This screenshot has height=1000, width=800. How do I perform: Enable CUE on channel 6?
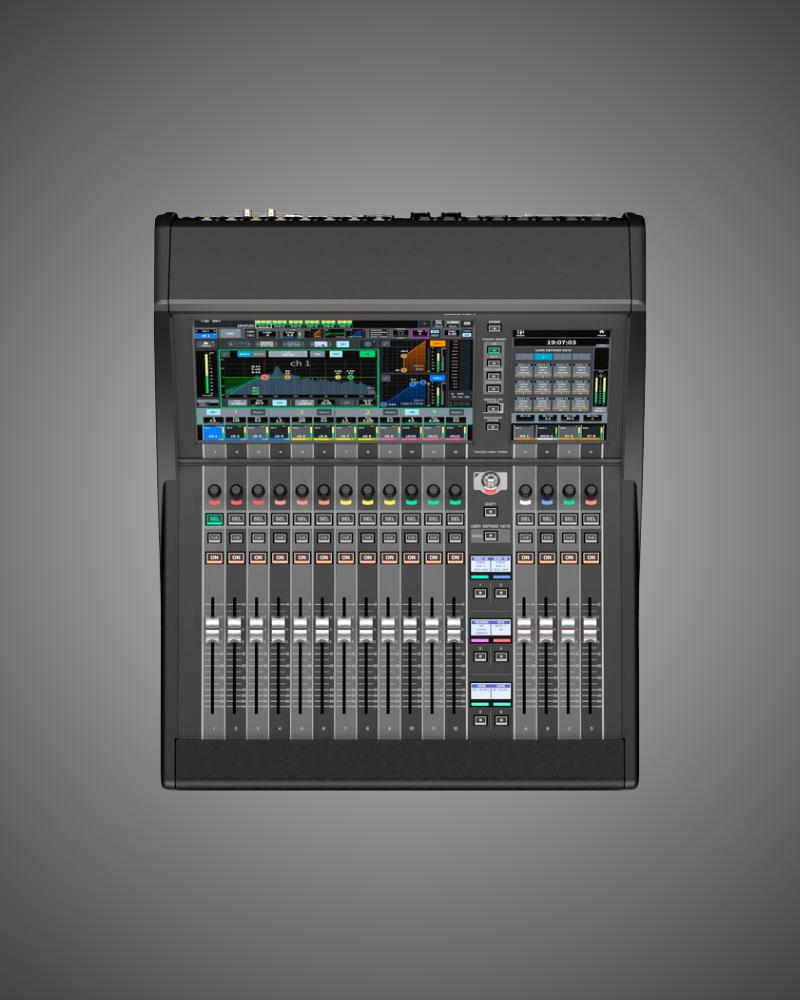tap(323, 538)
